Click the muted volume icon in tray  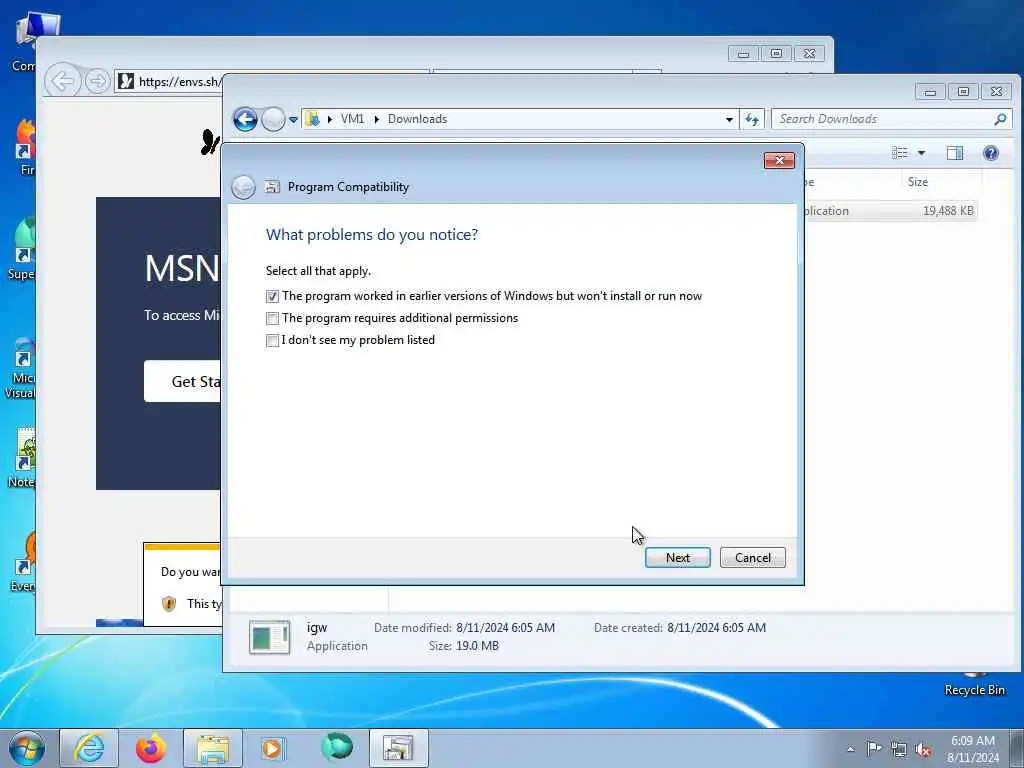click(x=923, y=749)
